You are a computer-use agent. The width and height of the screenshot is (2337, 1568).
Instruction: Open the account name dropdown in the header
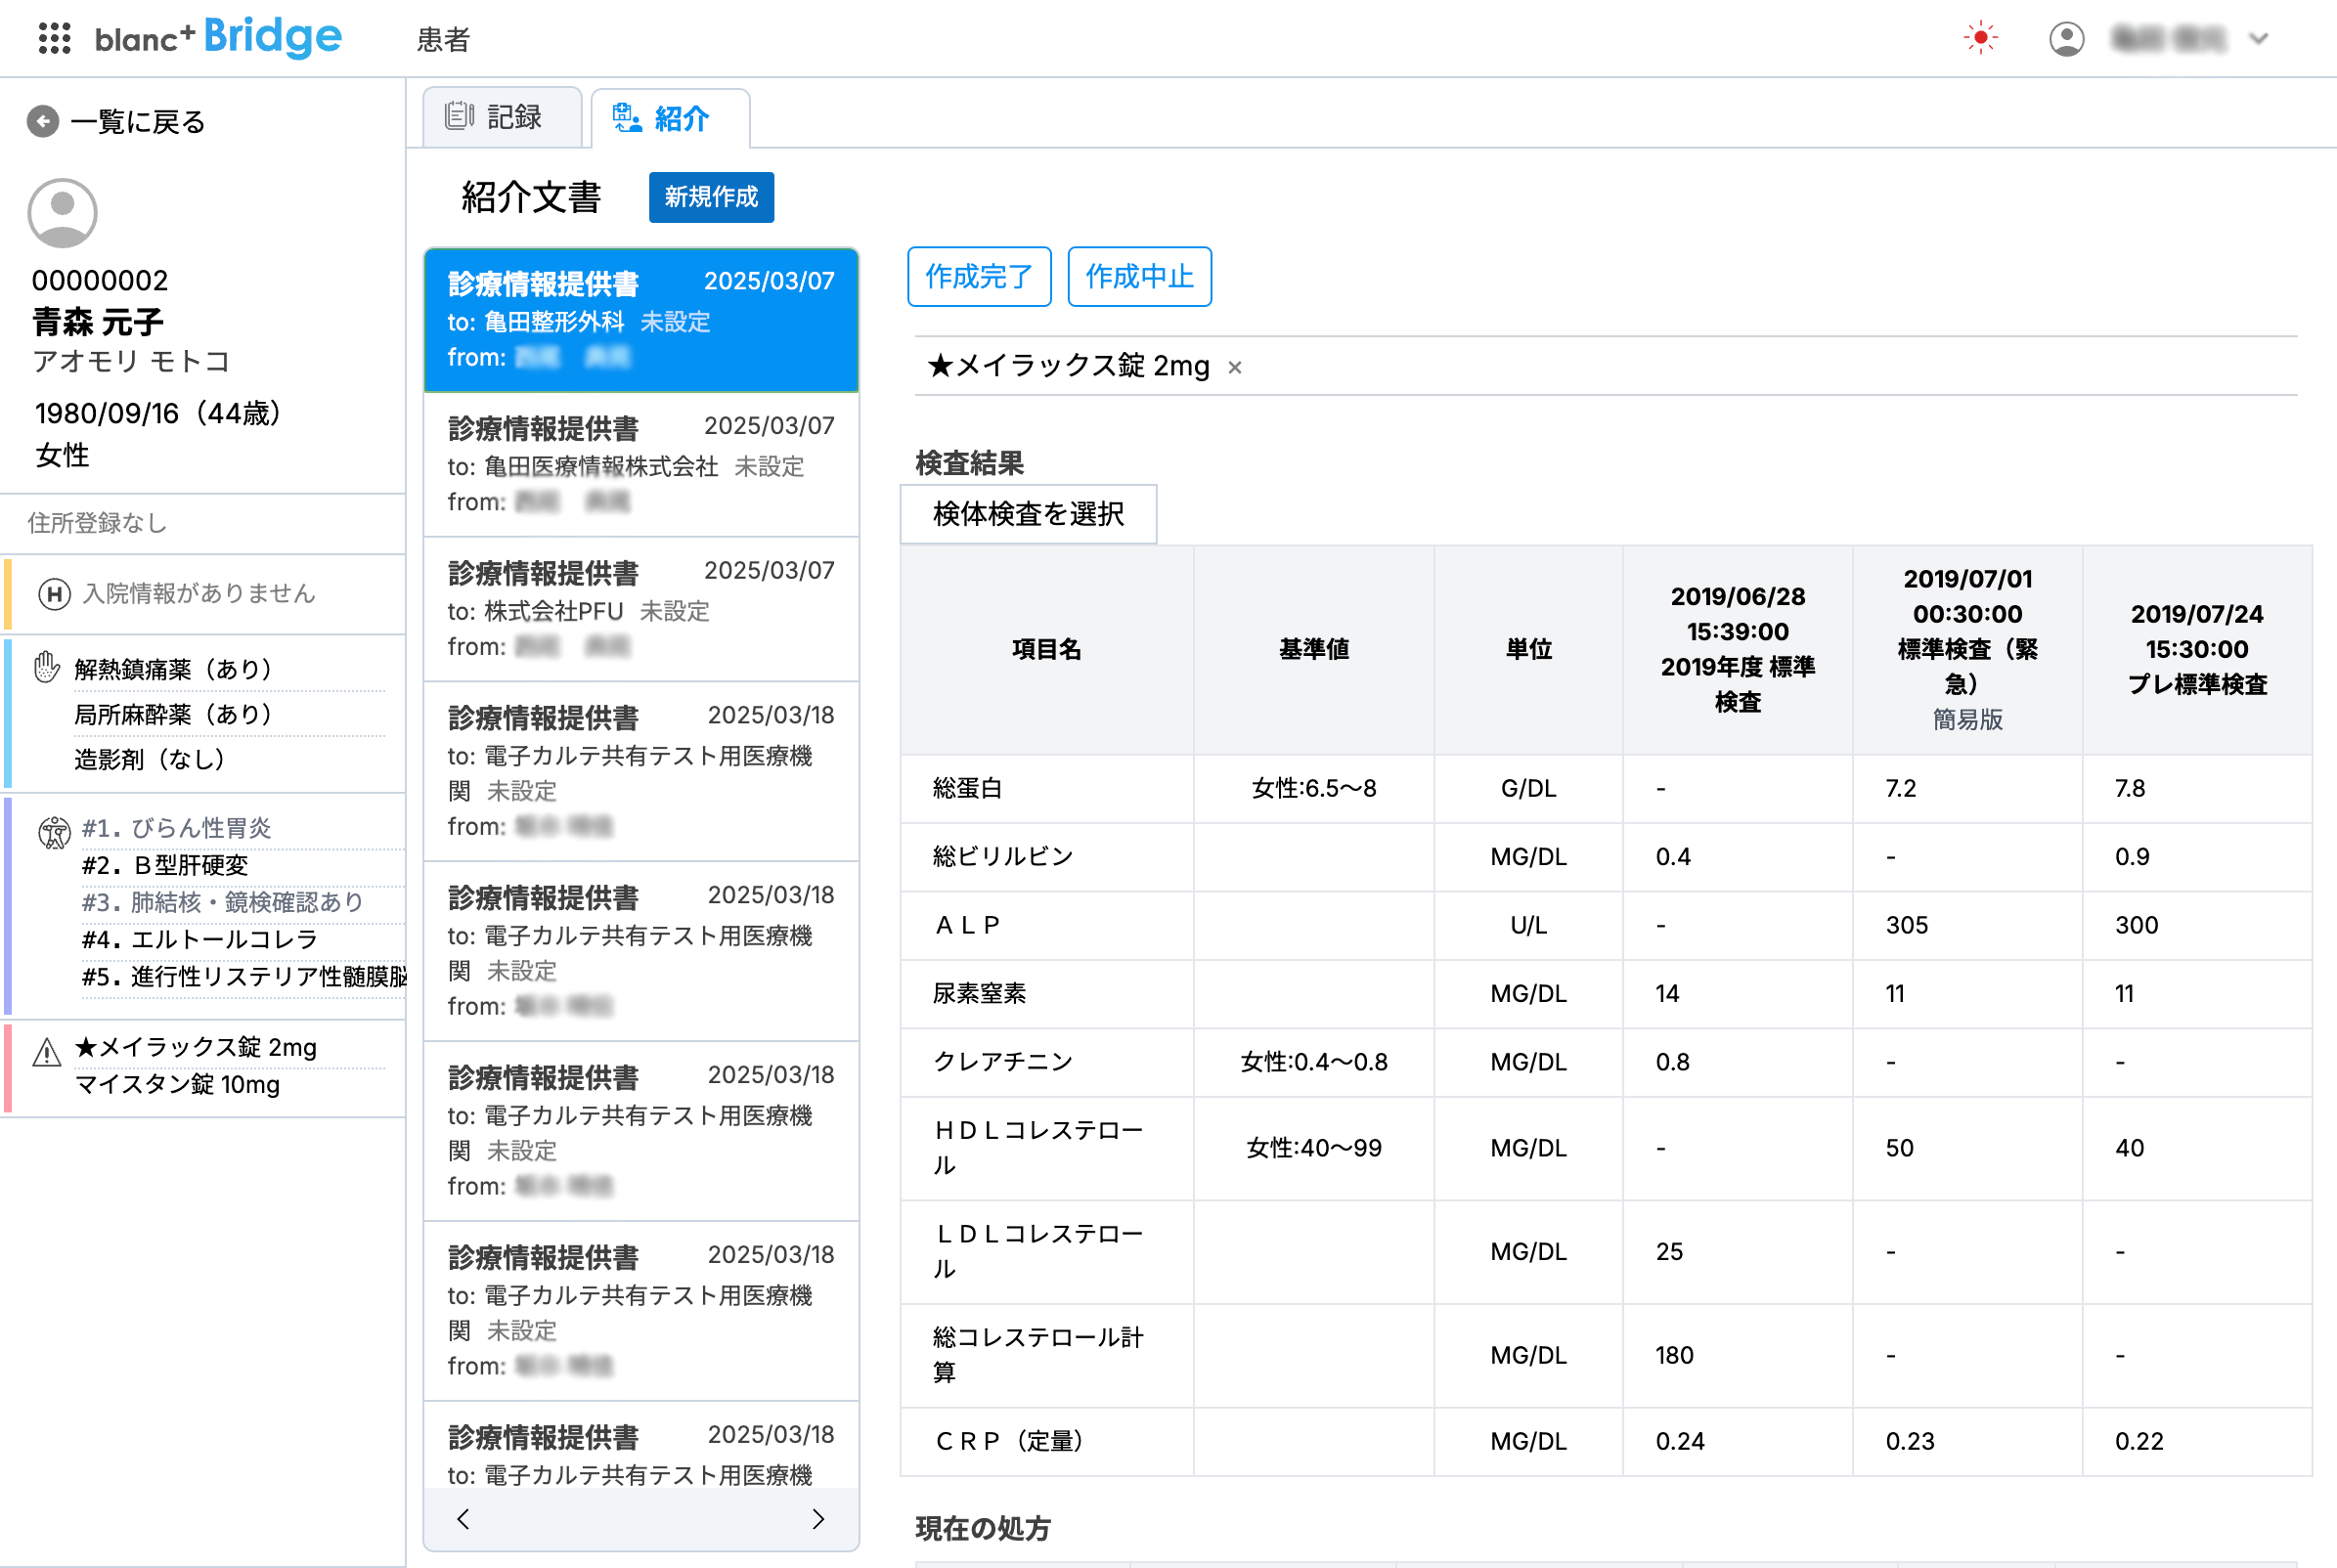point(2258,40)
